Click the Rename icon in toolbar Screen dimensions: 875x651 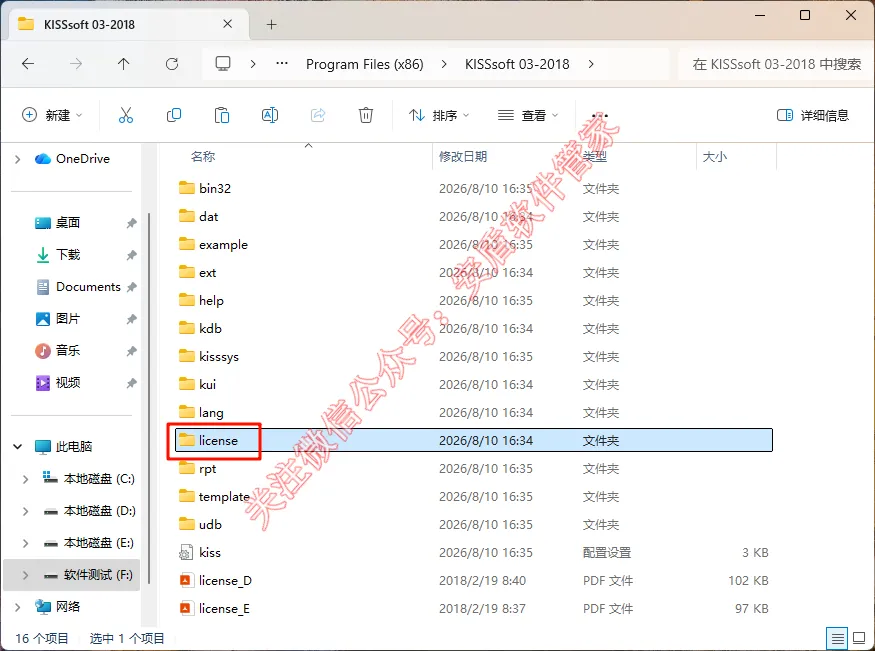[x=270, y=115]
